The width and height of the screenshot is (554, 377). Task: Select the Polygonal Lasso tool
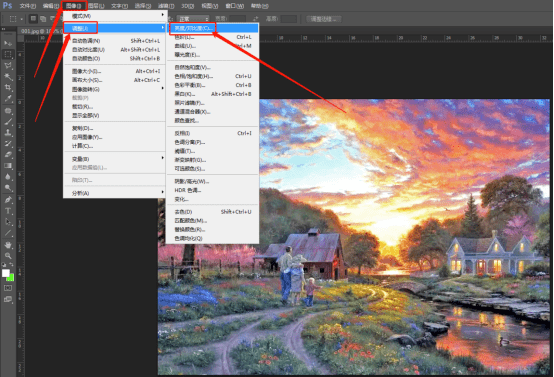(x=8, y=65)
